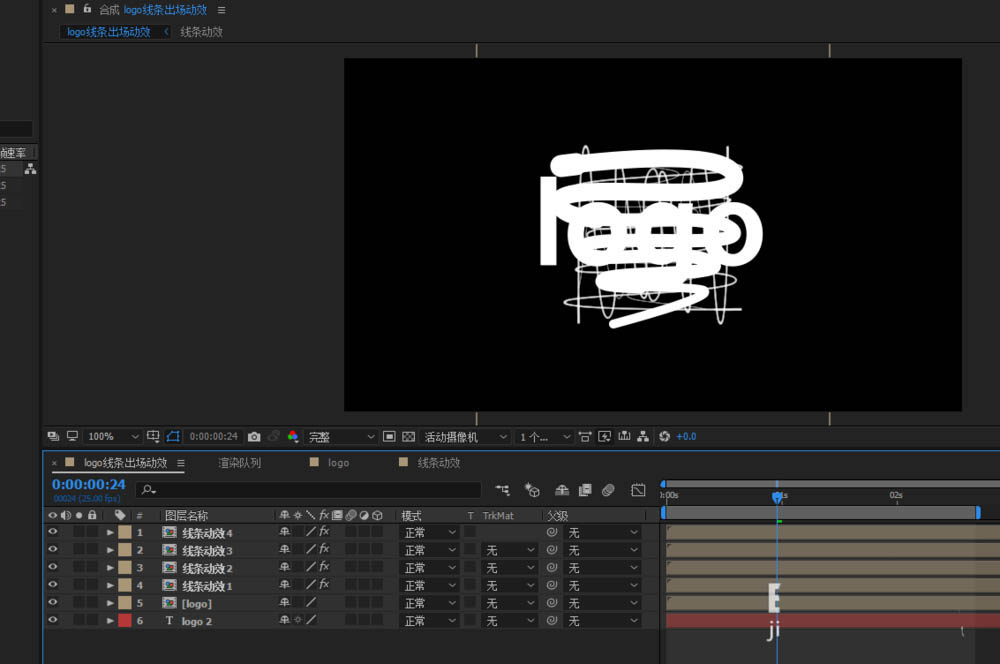Switch to the 渲染队列 tab

(x=239, y=463)
